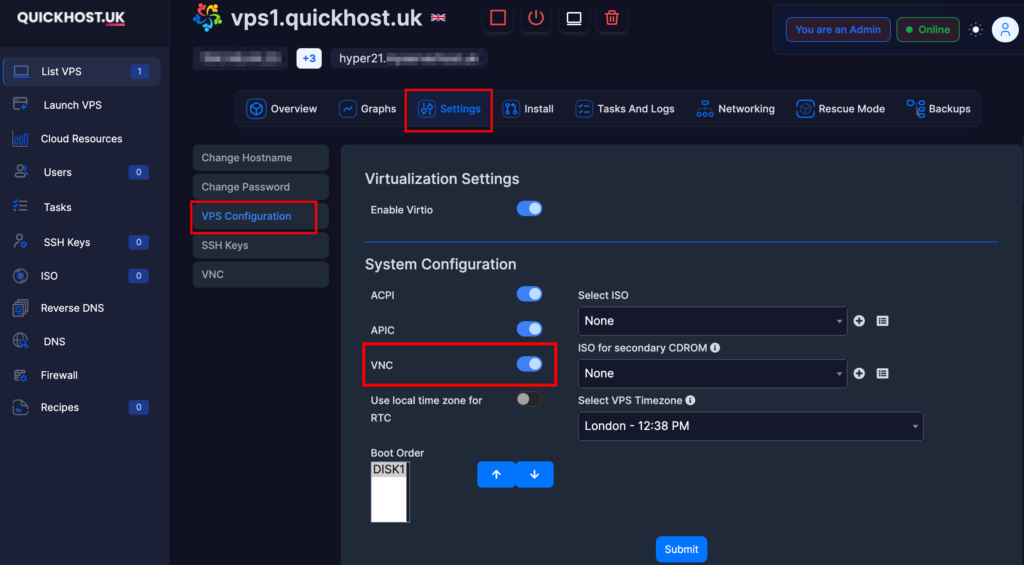Click the vps1.quickhost.uk title

click(x=327, y=18)
